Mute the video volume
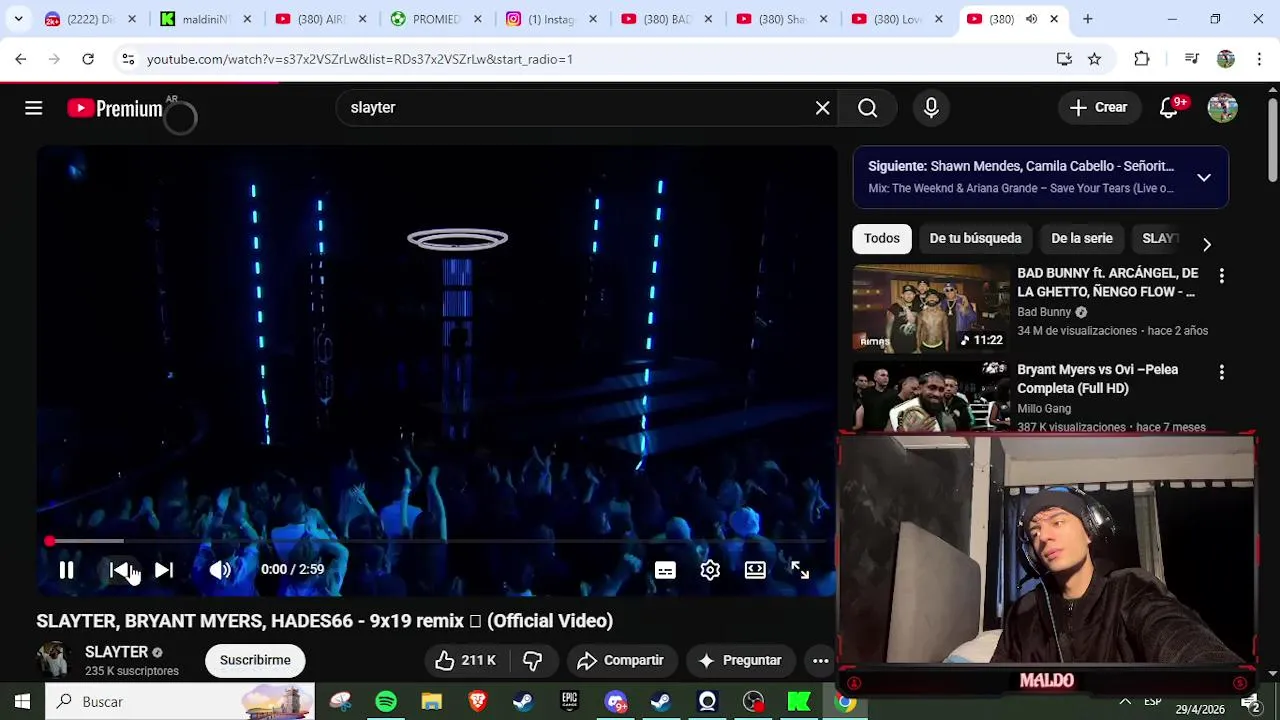 220,570
